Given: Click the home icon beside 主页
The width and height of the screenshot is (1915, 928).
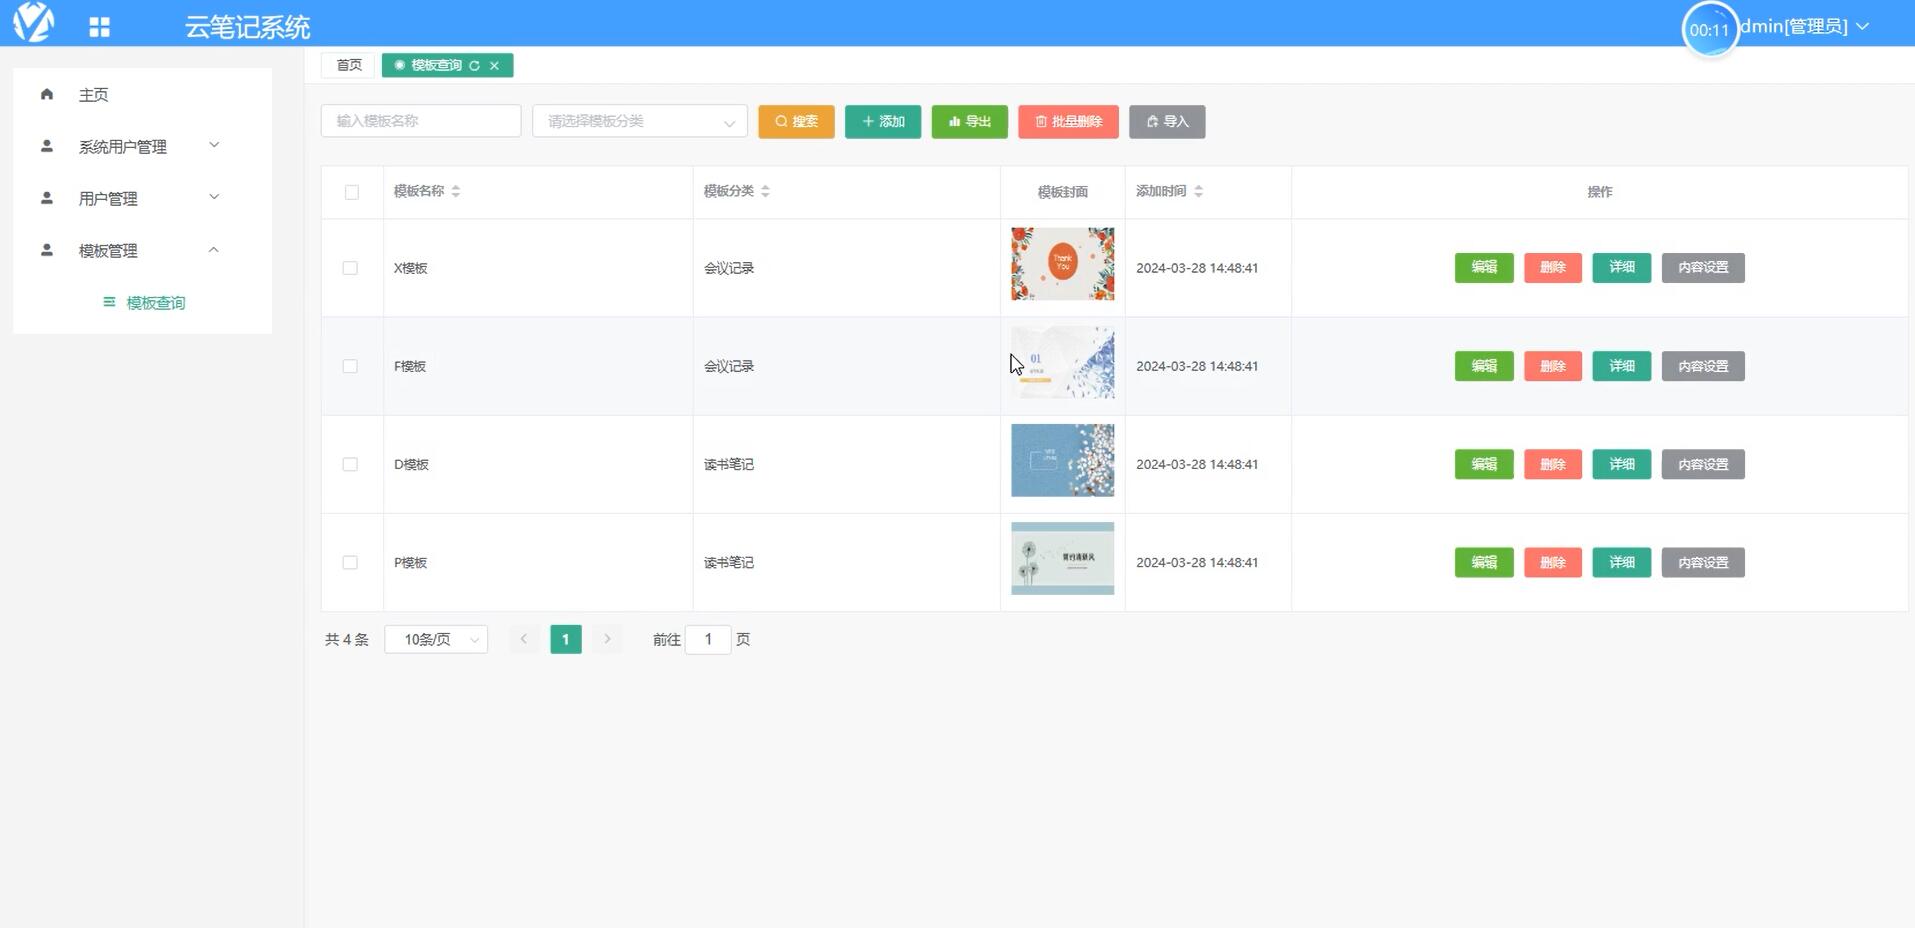Looking at the screenshot, I should [47, 94].
